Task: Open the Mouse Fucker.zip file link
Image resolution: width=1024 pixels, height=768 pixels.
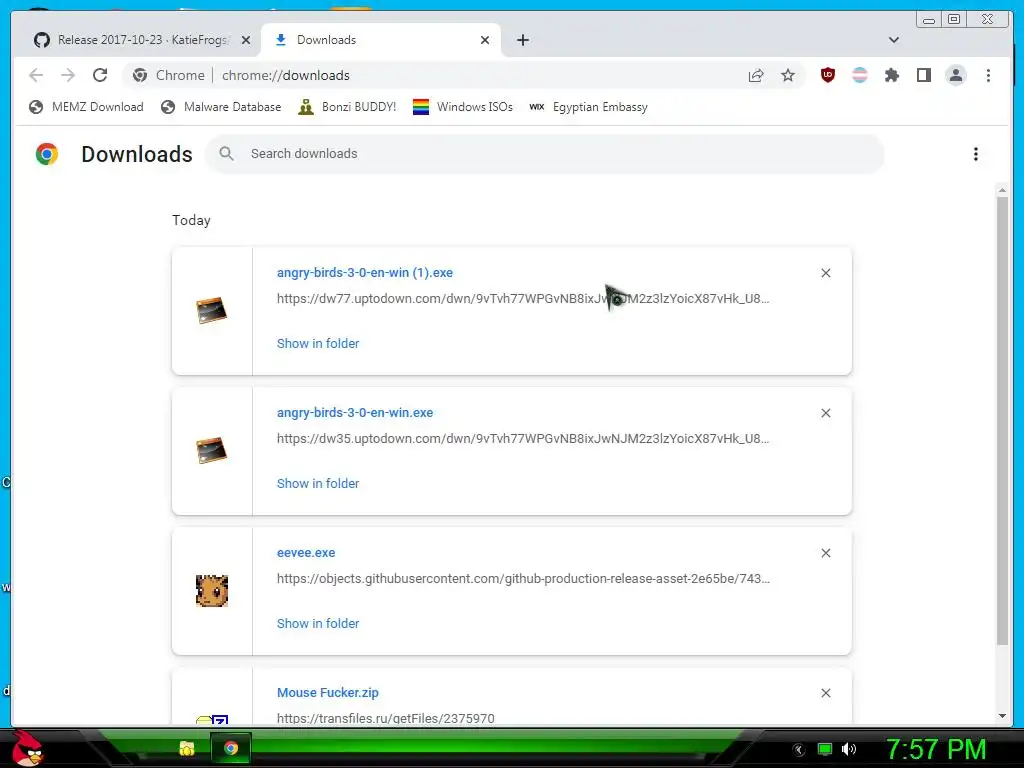Action: (327, 693)
